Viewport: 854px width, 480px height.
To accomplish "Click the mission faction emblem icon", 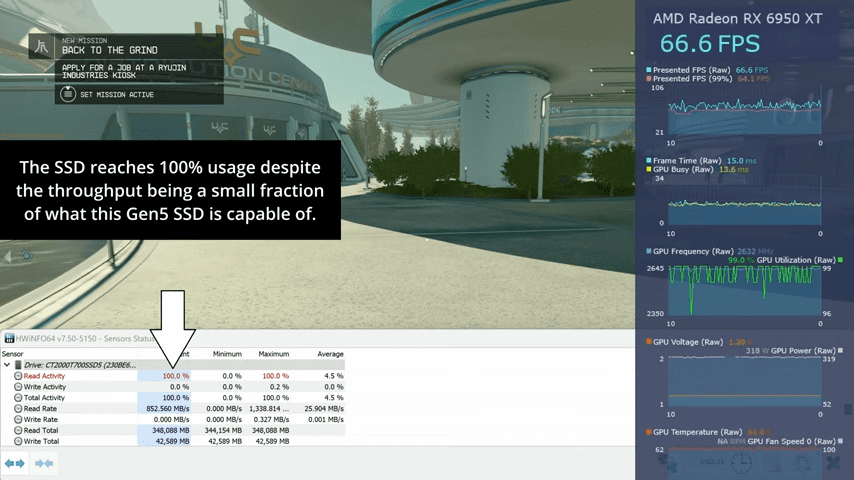I will 41,47.
